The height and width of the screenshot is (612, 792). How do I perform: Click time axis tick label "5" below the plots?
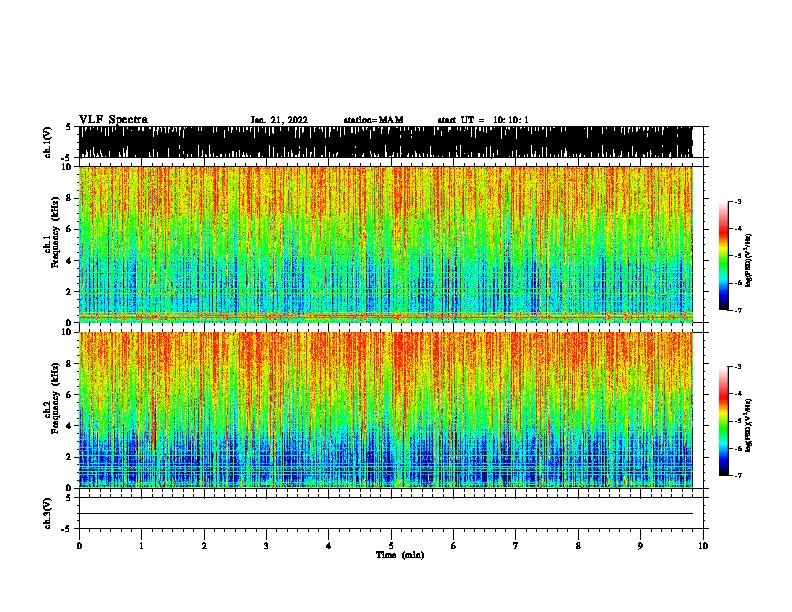[391, 546]
